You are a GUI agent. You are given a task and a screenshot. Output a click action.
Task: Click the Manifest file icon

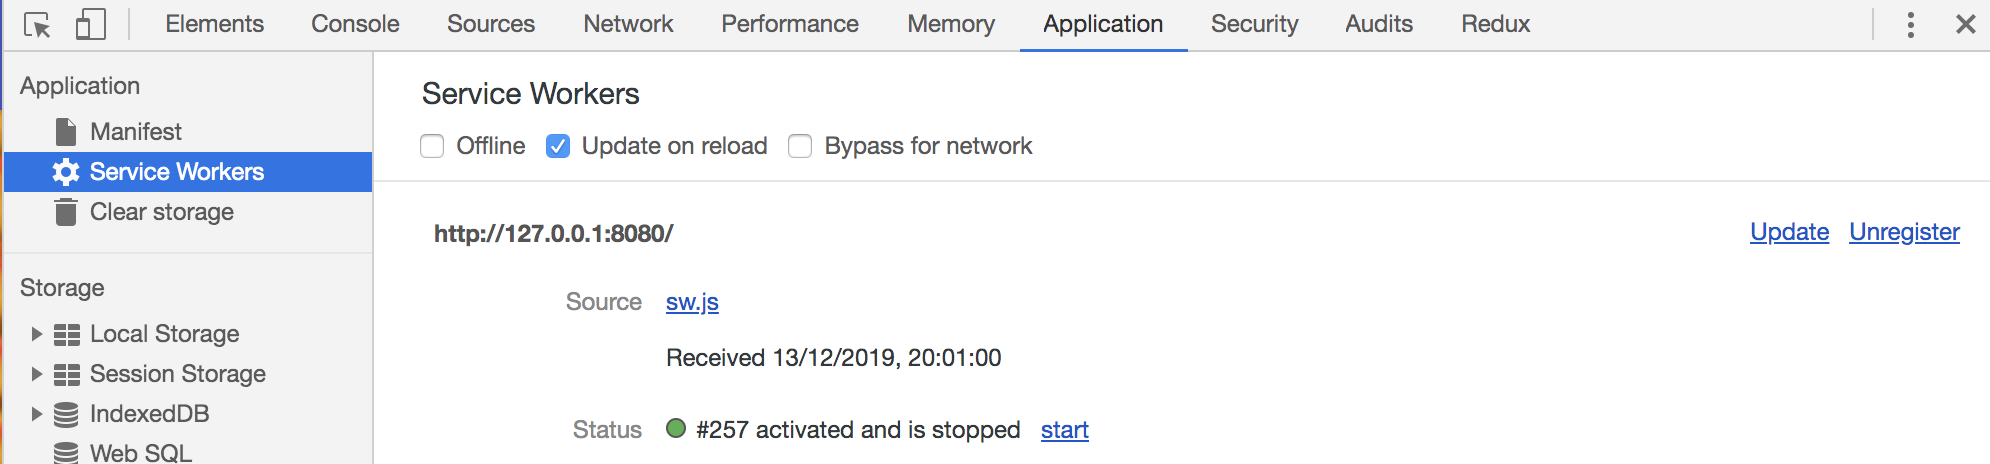coord(66,132)
